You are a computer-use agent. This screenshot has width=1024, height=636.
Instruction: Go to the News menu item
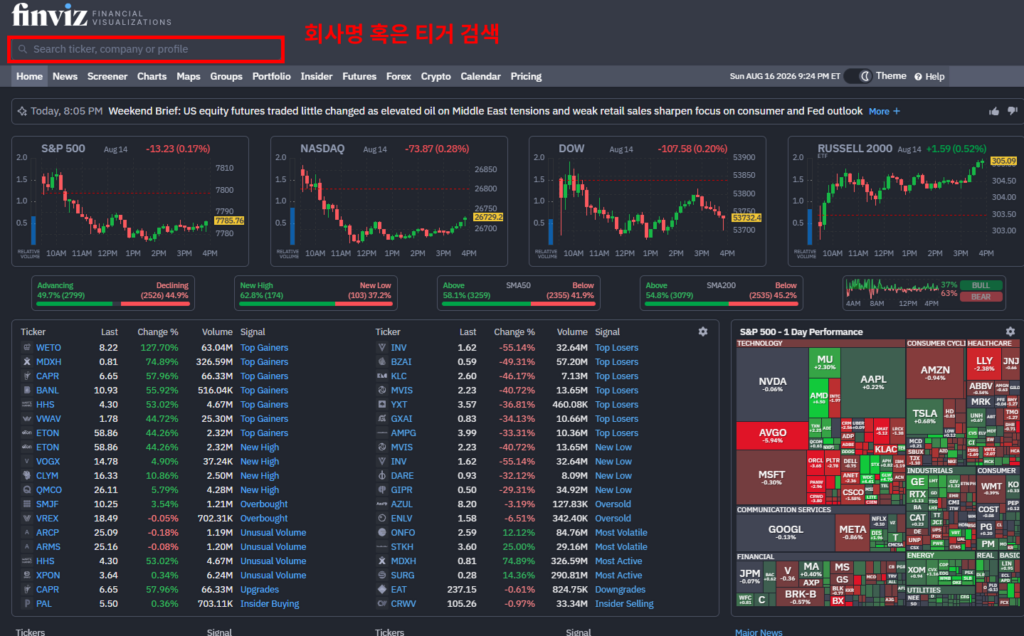click(x=65, y=76)
